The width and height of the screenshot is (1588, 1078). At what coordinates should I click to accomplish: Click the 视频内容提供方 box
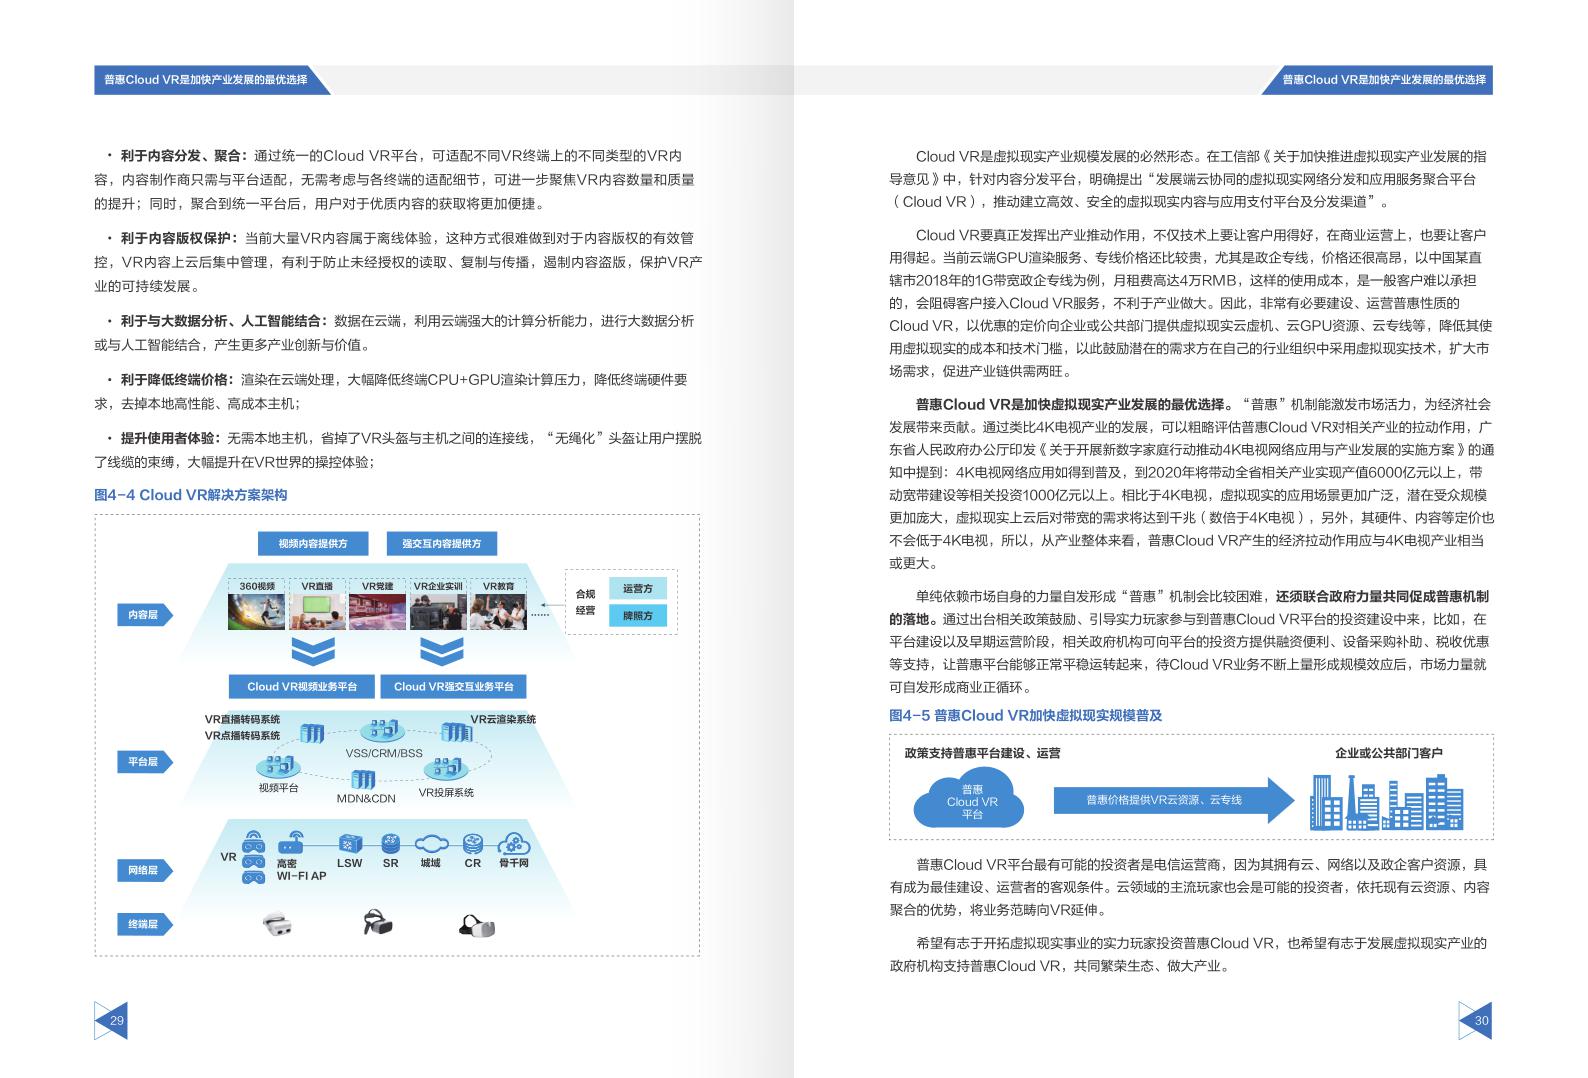(x=313, y=543)
